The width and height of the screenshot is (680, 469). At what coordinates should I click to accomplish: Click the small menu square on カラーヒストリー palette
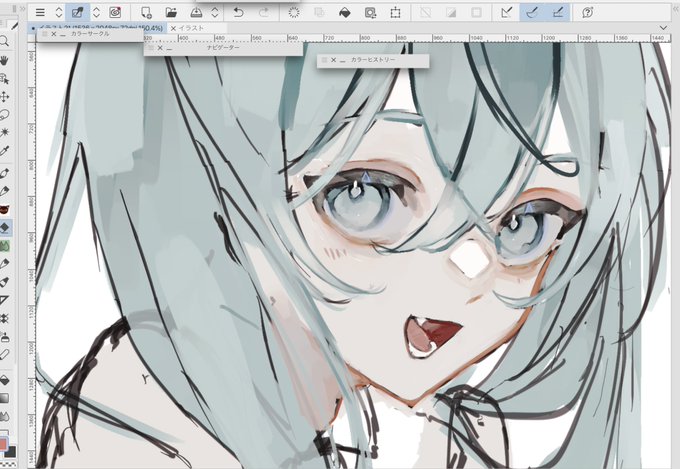click(324, 60)
